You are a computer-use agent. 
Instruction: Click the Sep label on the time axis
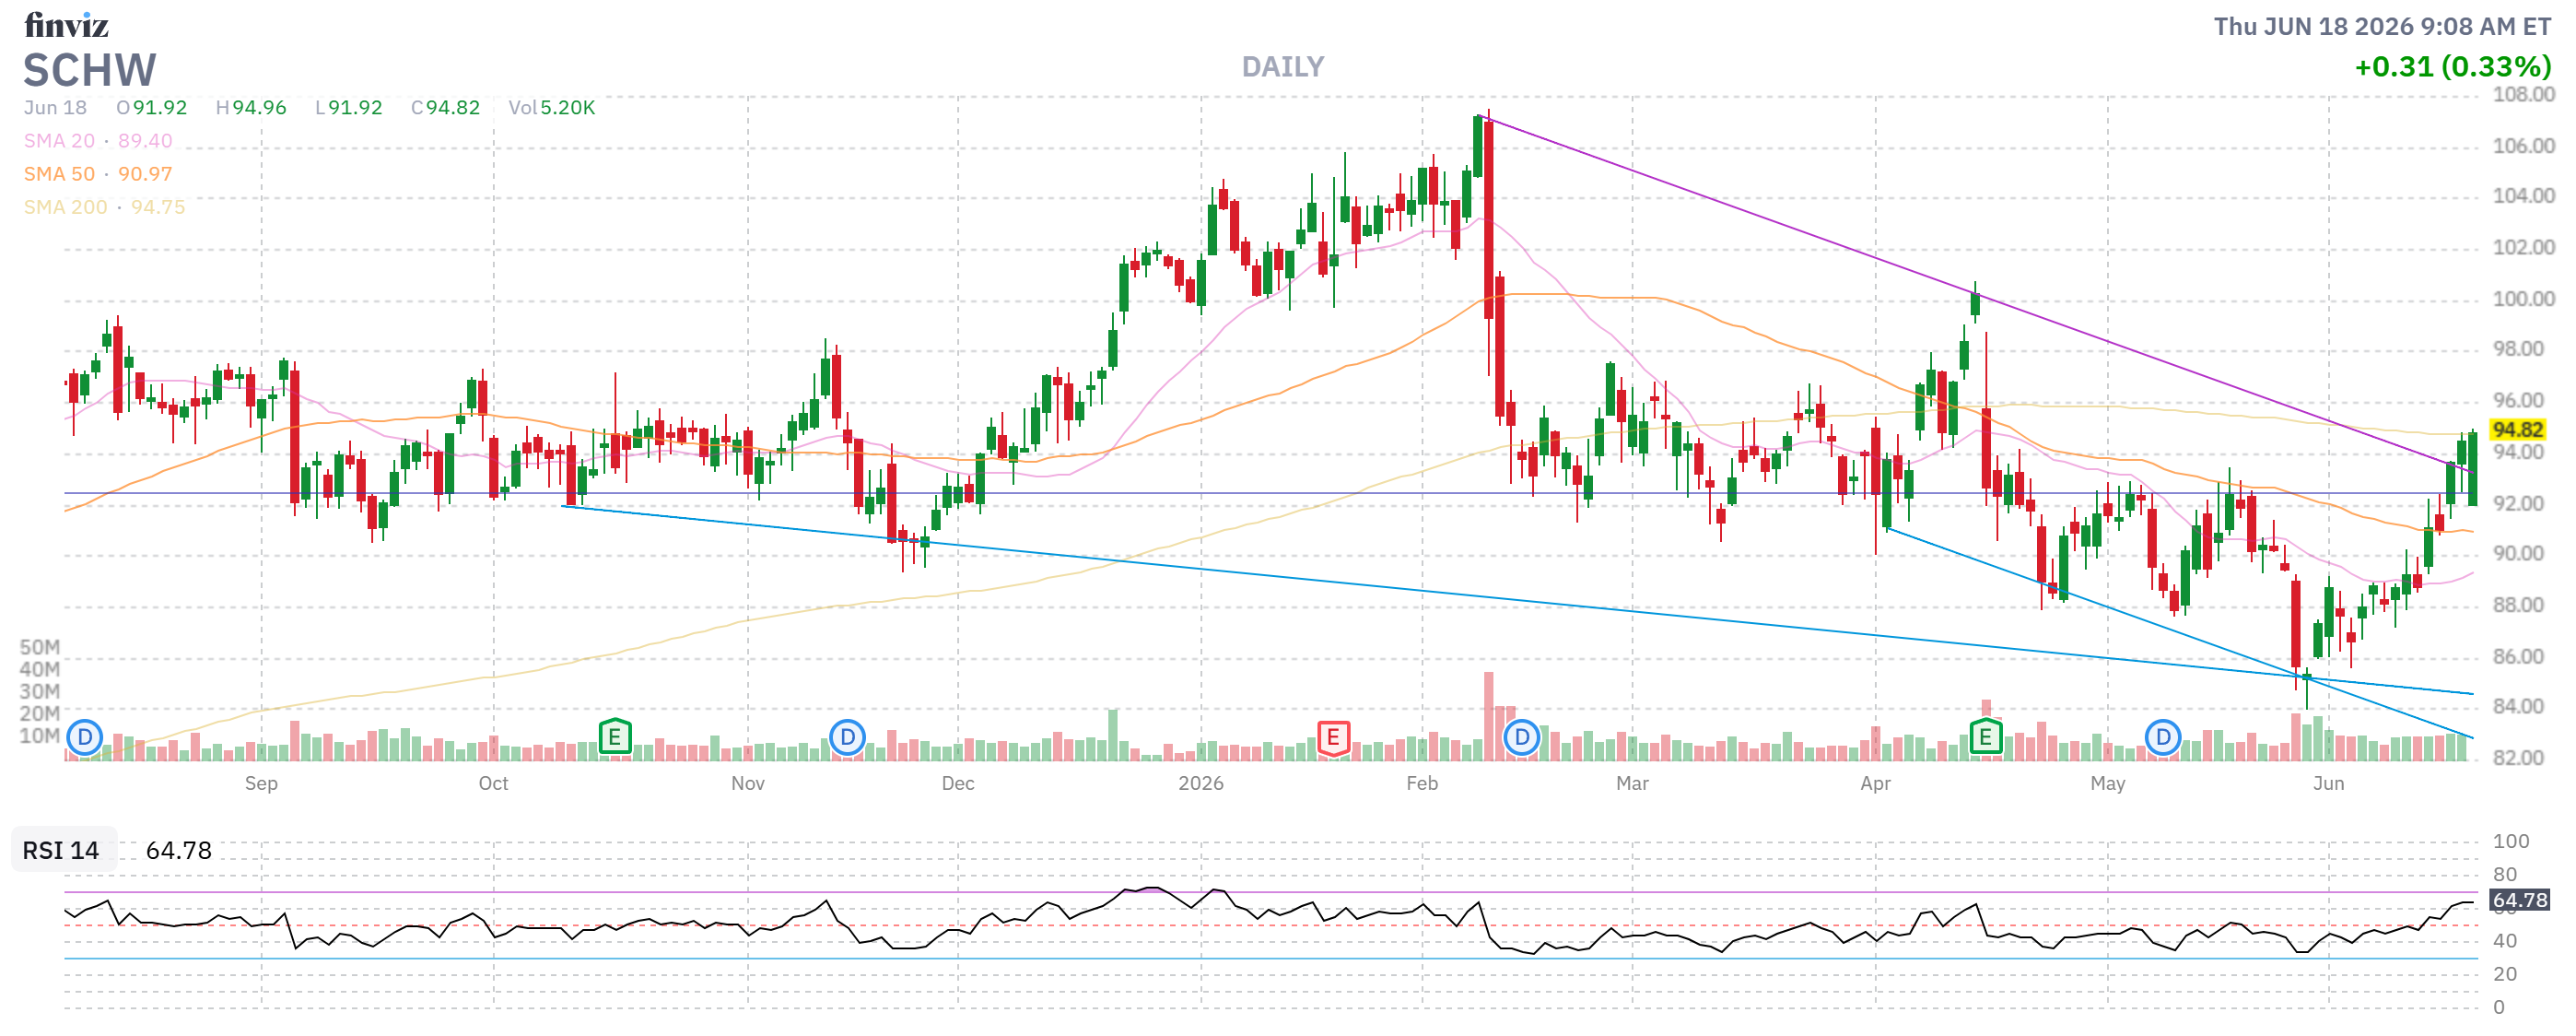click(x=261, y=783)
